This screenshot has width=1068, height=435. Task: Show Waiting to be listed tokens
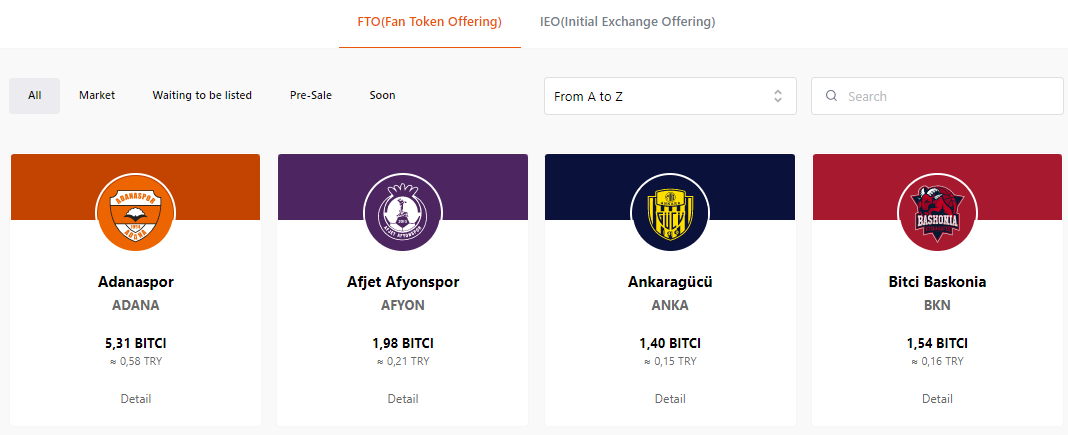point(202,95)
